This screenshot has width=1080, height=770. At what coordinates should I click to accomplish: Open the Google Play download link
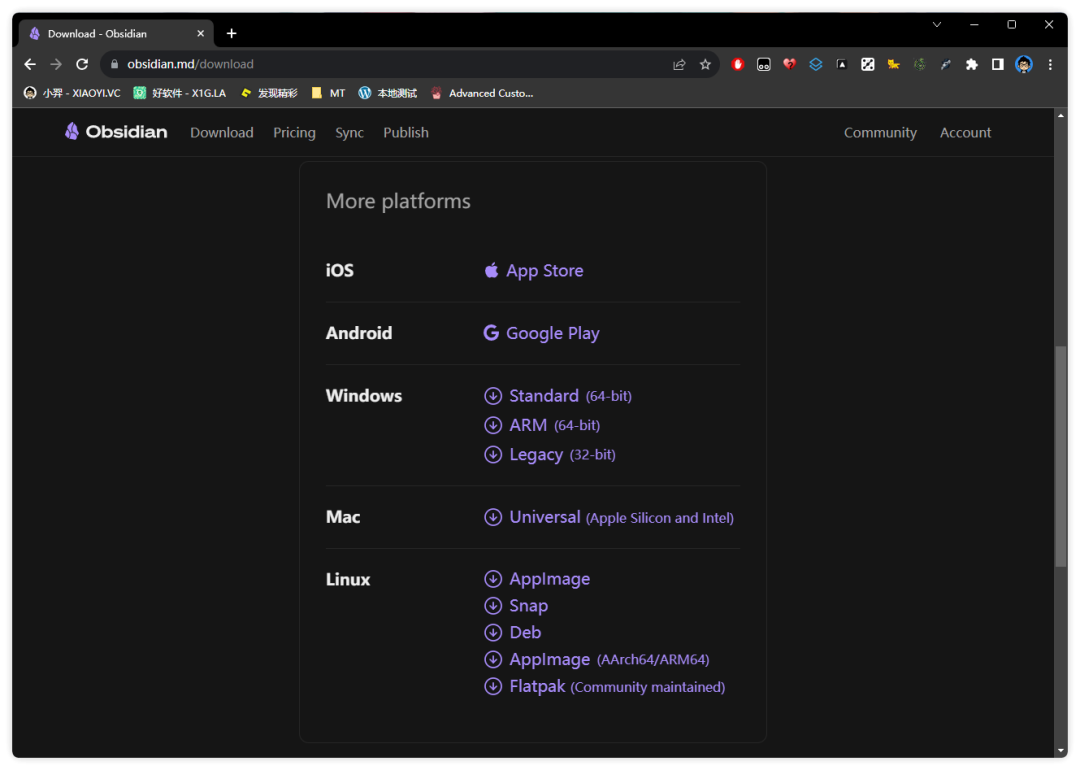(x=552, y=333)
